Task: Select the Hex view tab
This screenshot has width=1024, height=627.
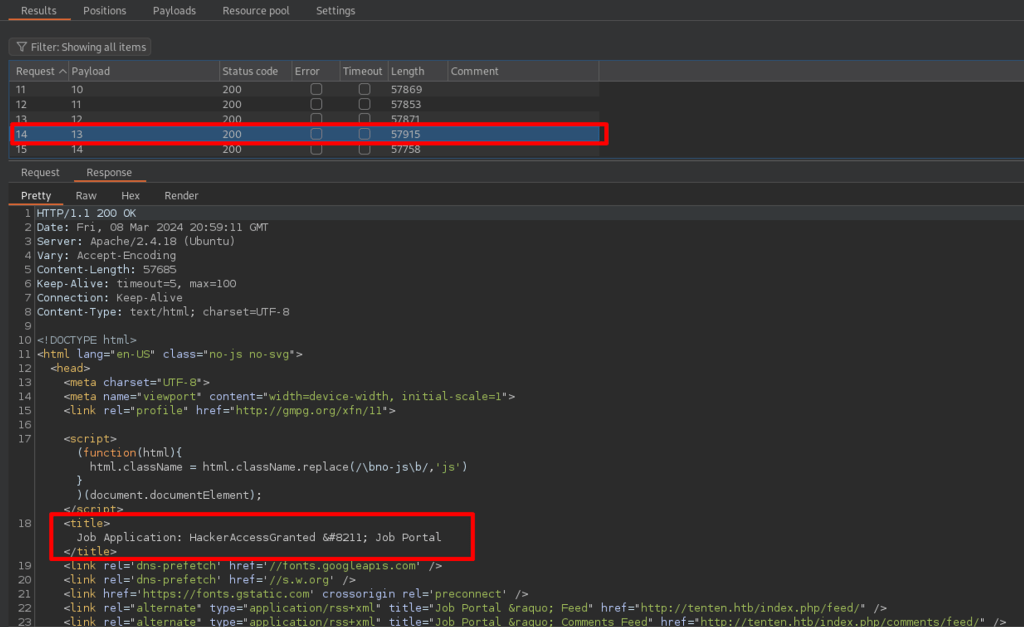Action: tap(130, 196)
